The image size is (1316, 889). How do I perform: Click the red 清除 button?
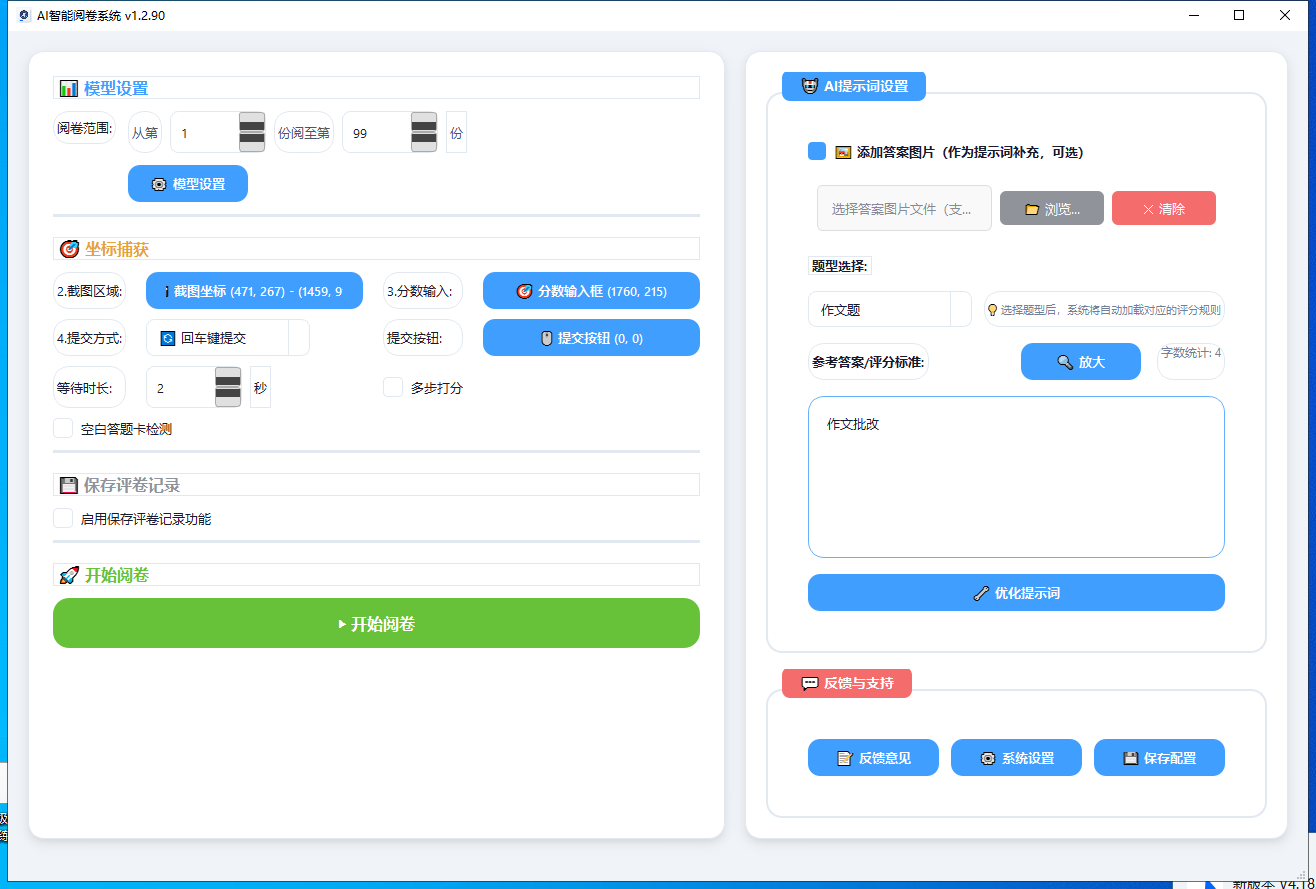pos(1163,209)
